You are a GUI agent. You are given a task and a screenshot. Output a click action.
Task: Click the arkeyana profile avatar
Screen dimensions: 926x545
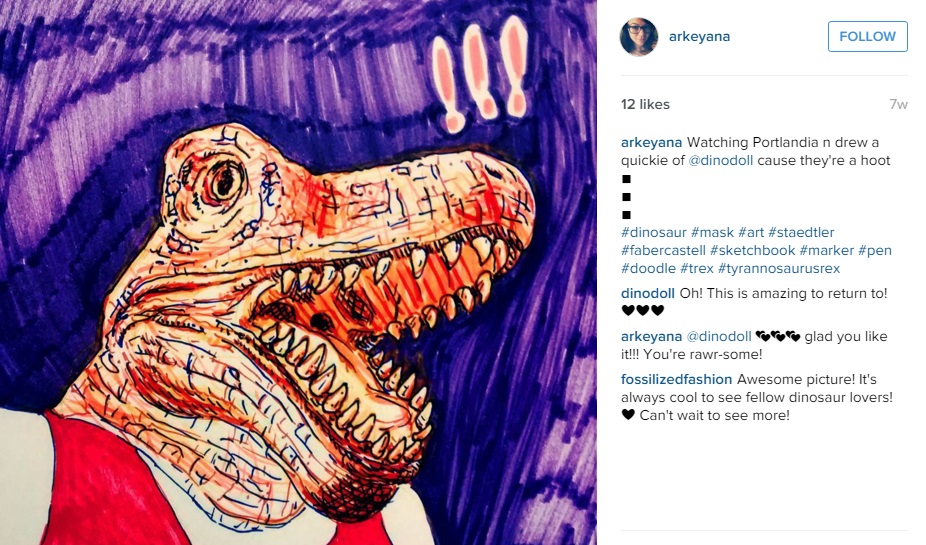click(638, 37)
